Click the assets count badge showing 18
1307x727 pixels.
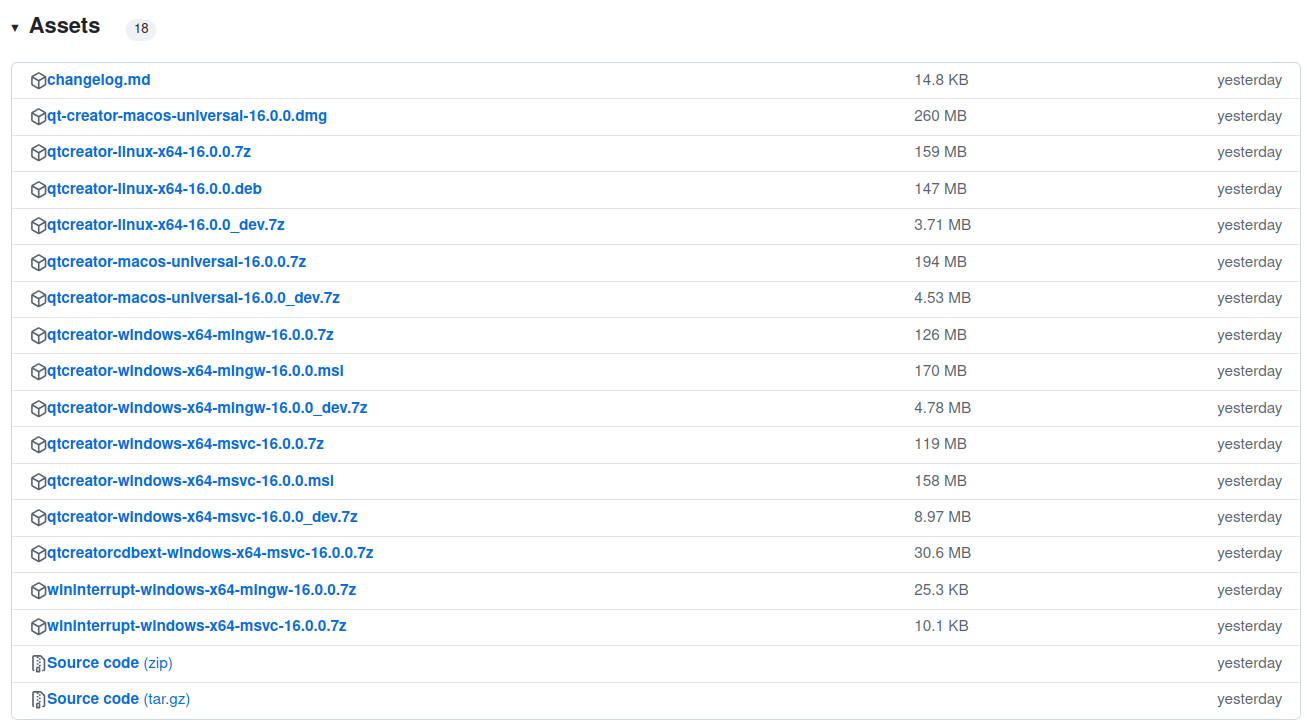click(141, 29)
